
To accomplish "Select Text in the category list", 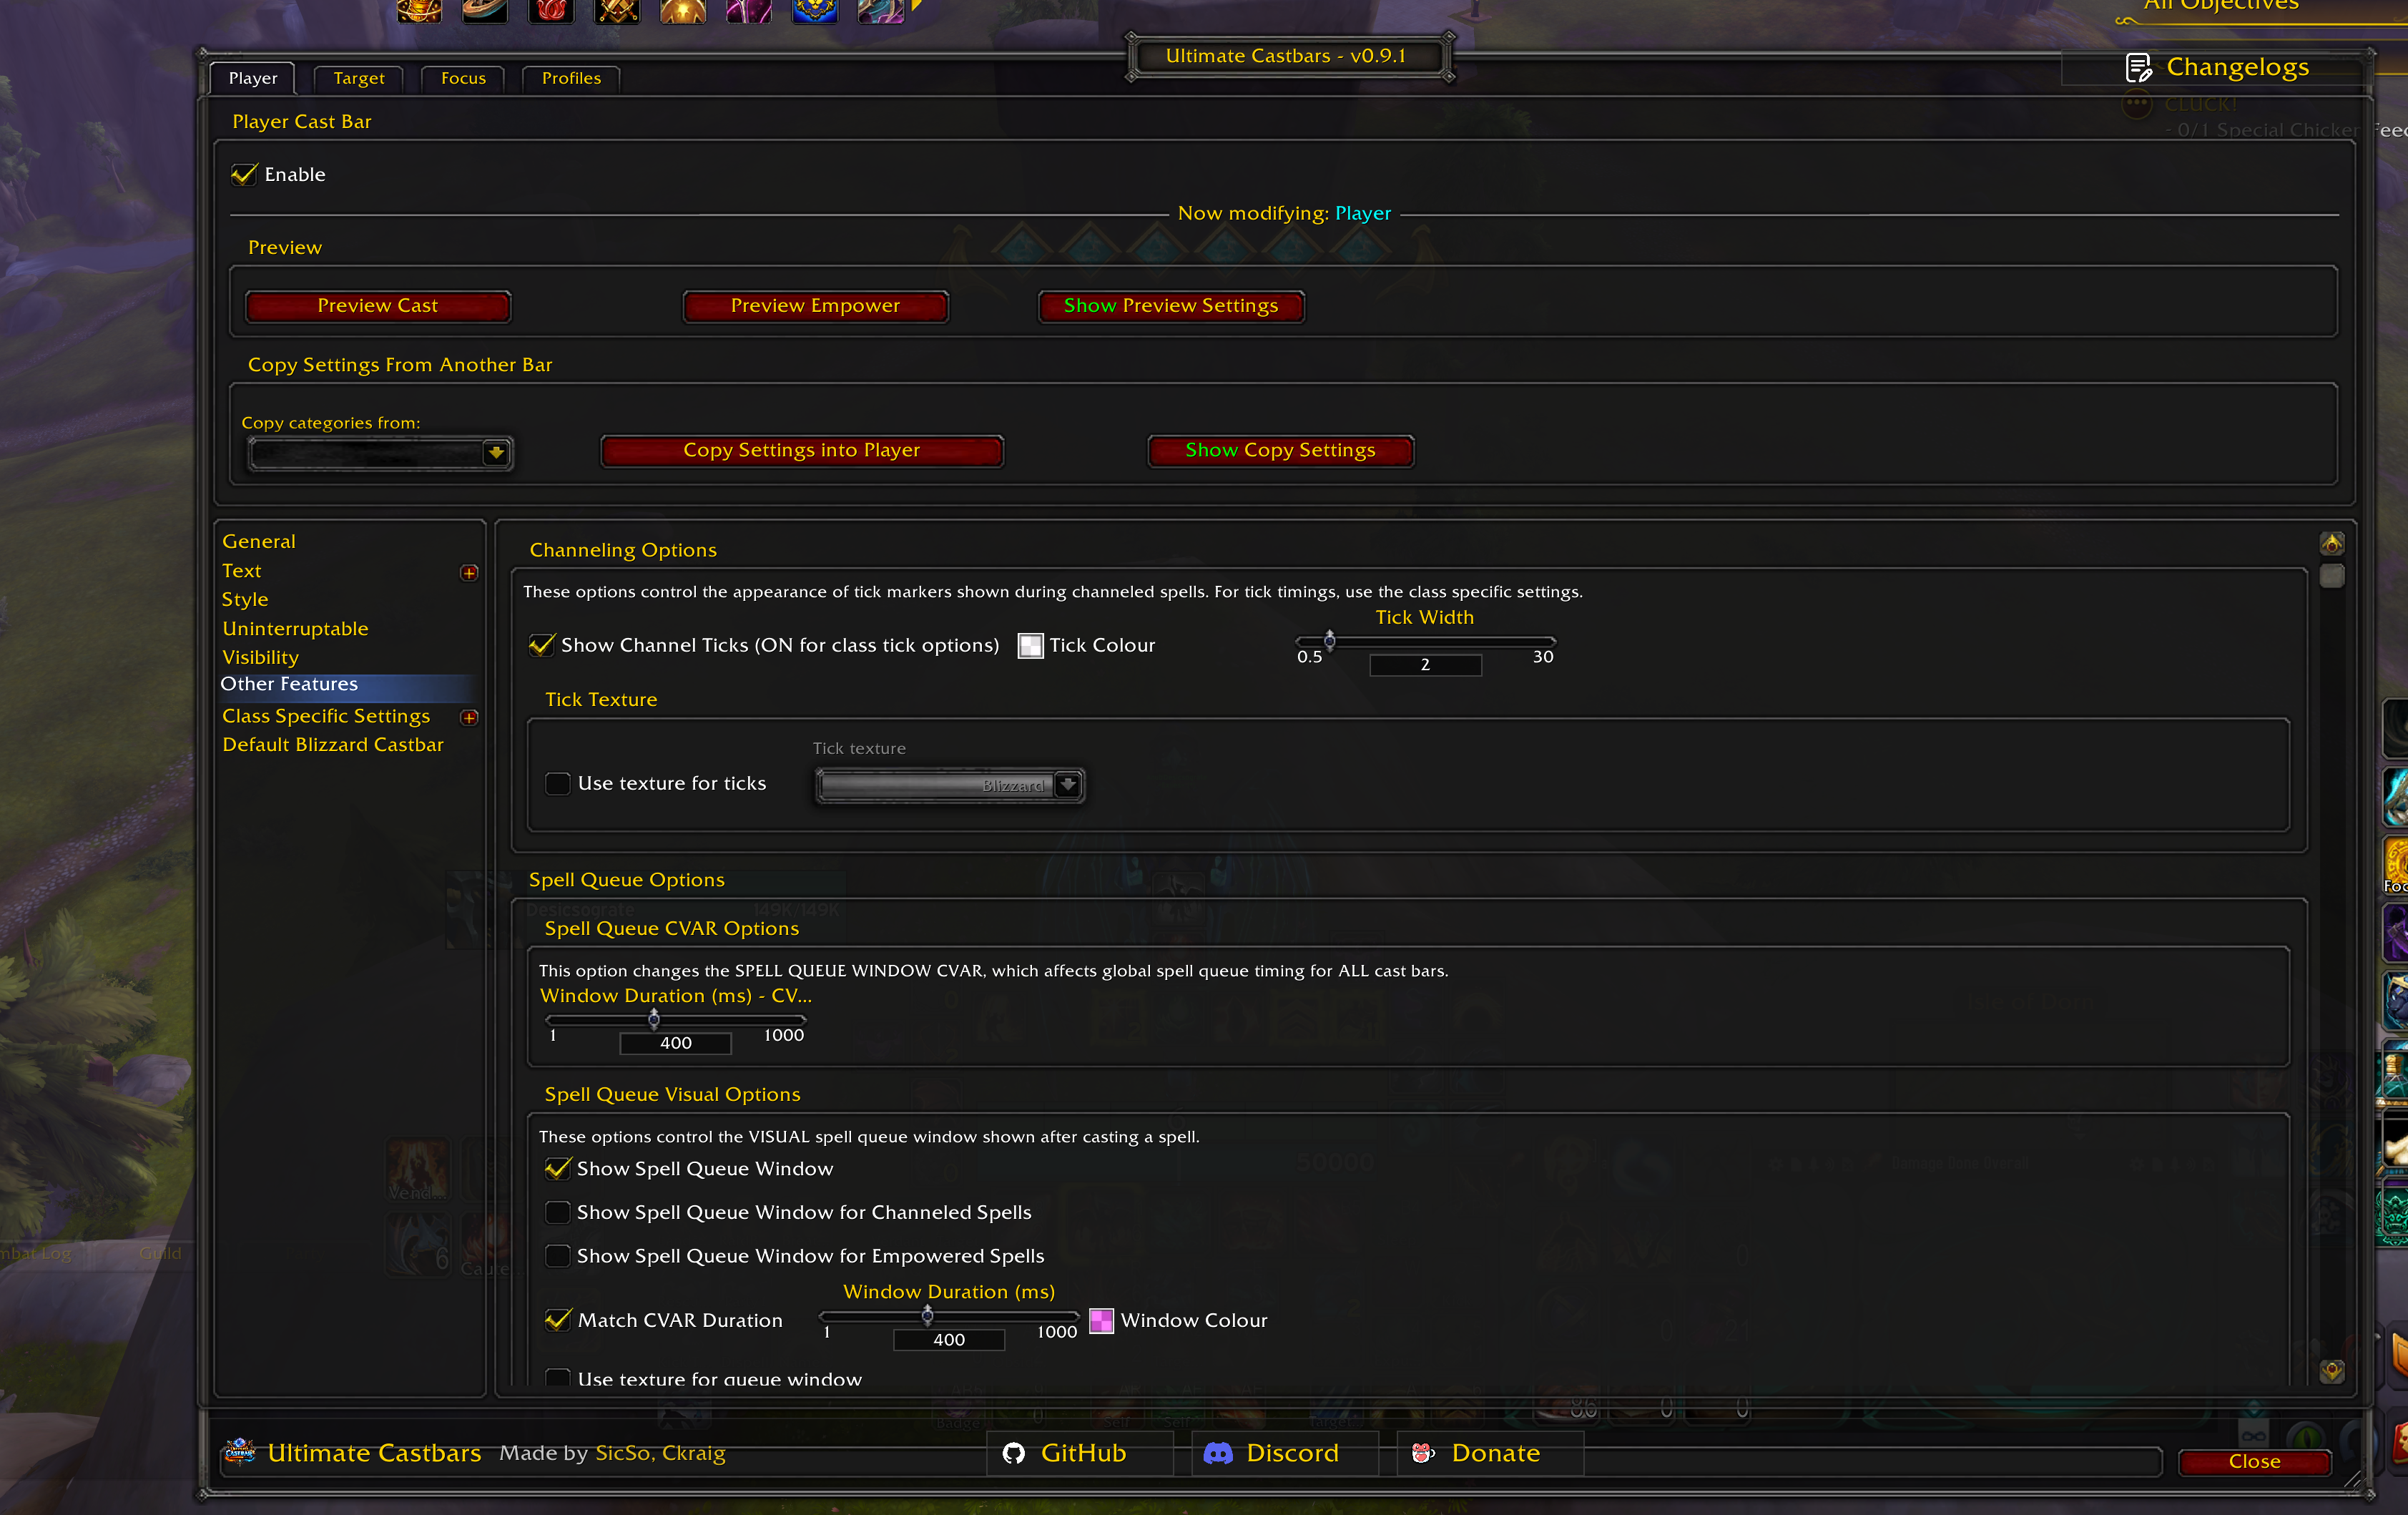I will click(x=242, y=571).
